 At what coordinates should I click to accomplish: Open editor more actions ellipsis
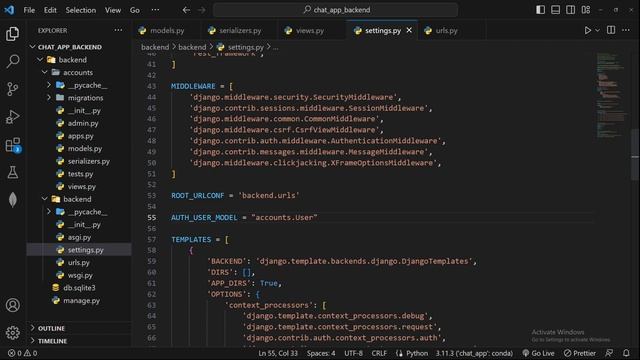626,30
